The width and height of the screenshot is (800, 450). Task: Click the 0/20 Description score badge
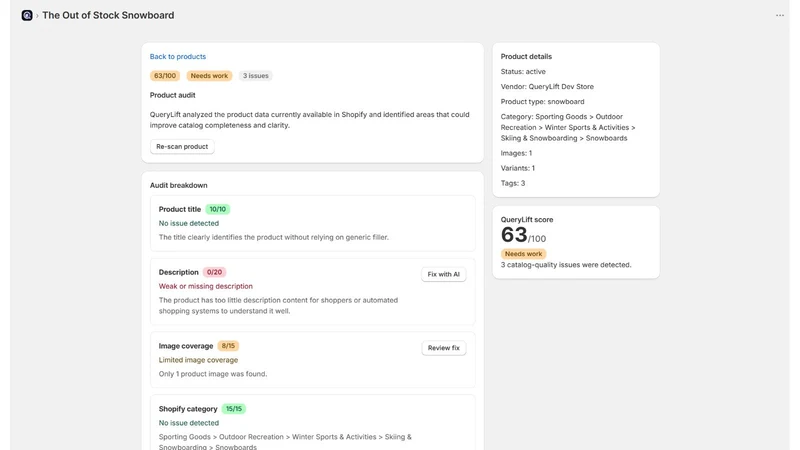click(x=214, y=272)
